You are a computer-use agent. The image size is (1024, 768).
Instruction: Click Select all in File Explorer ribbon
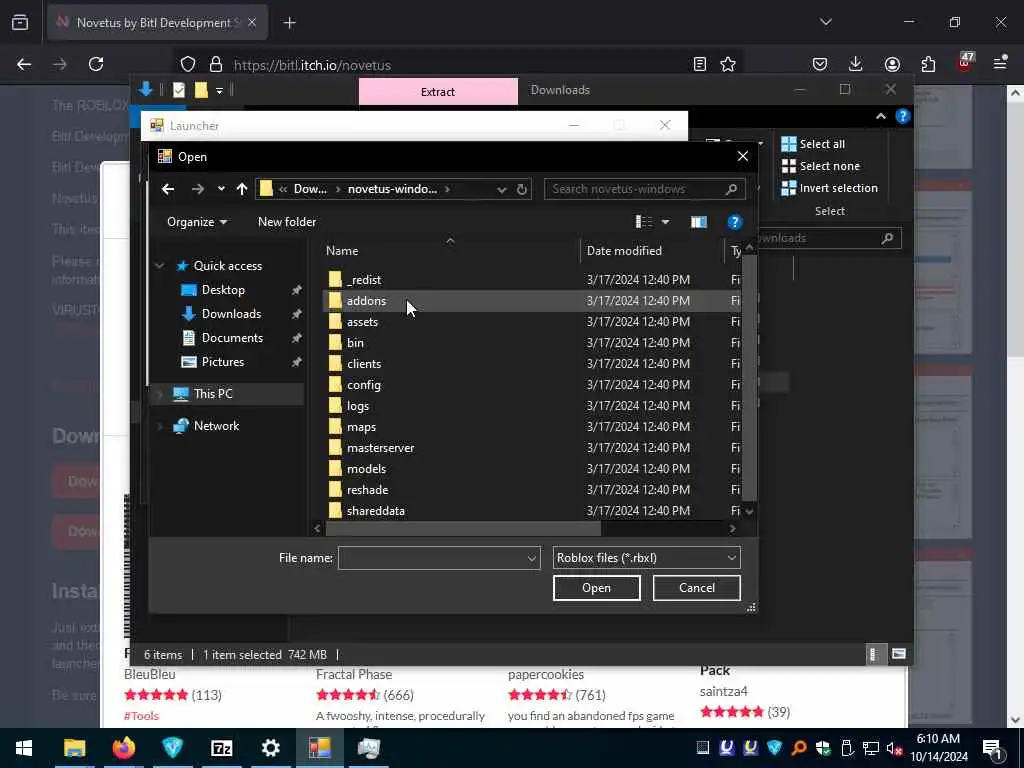[x=813, y=144]
